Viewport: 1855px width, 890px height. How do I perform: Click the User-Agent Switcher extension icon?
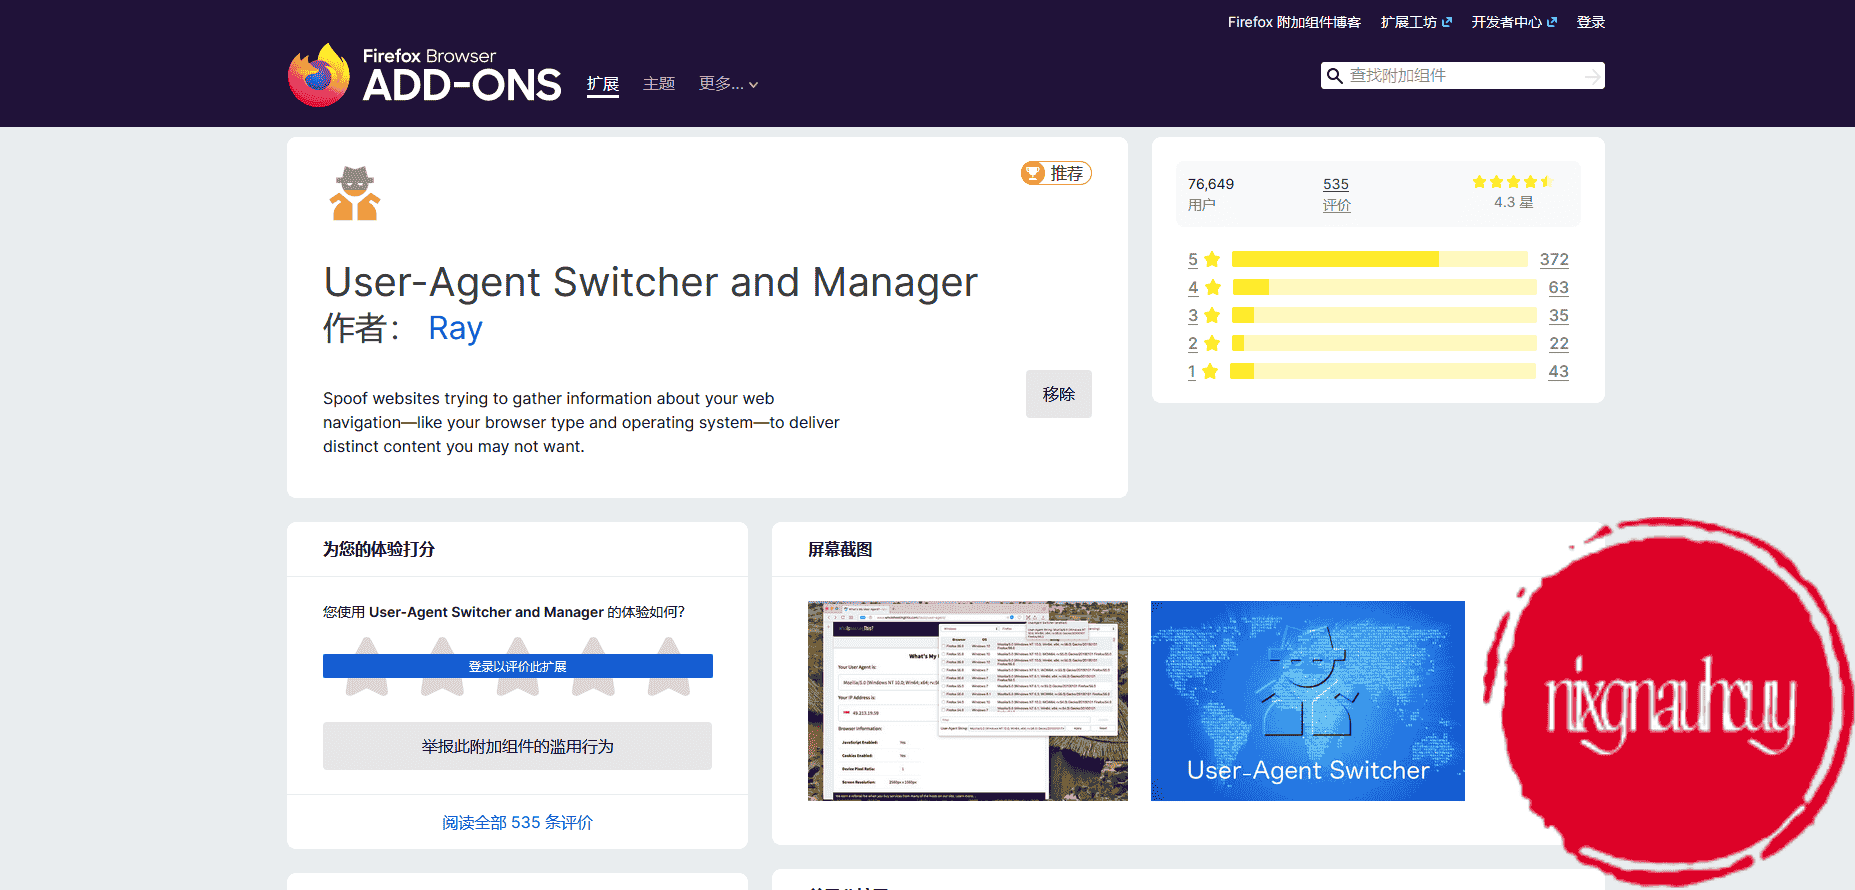355,193
